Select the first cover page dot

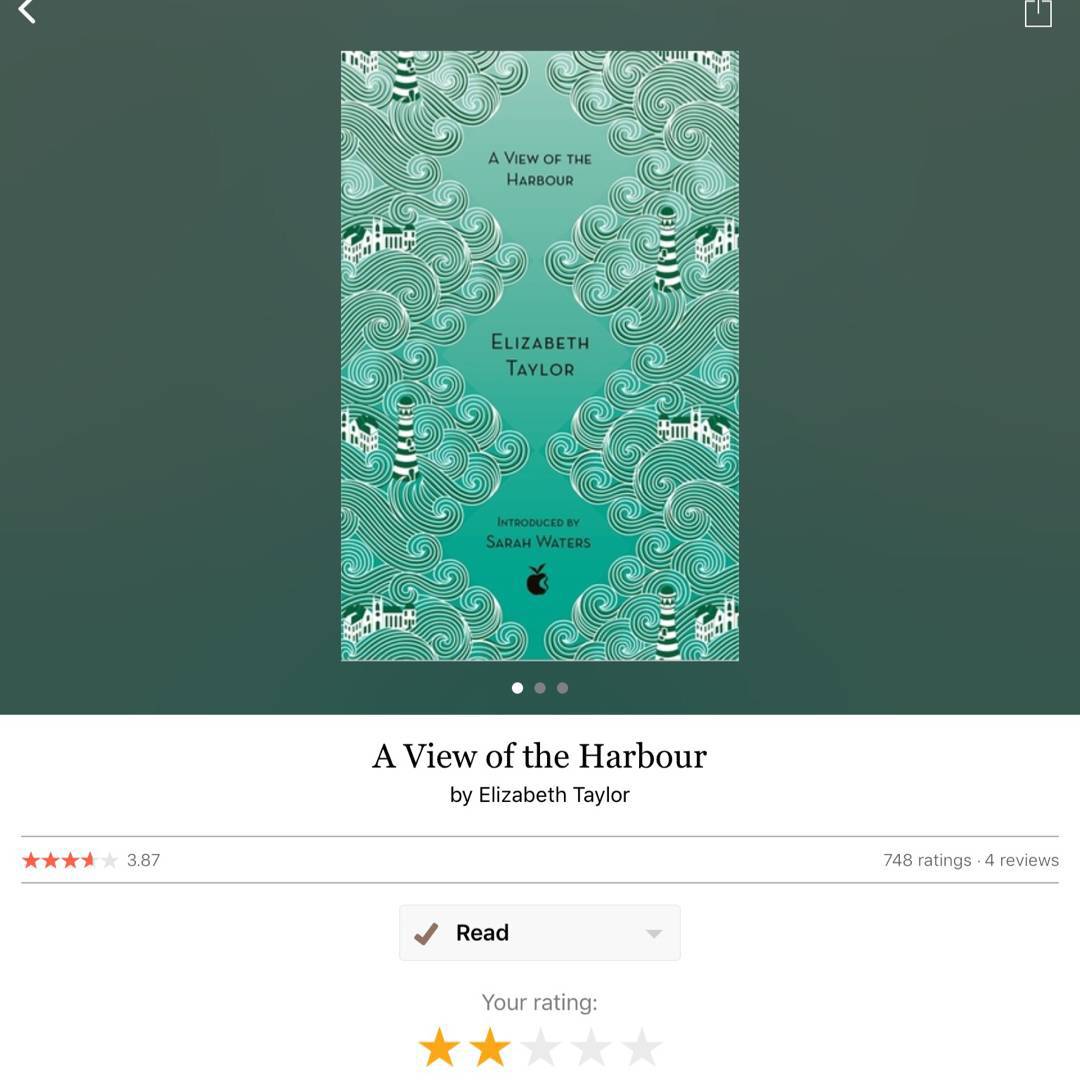[x=517, y=687]
